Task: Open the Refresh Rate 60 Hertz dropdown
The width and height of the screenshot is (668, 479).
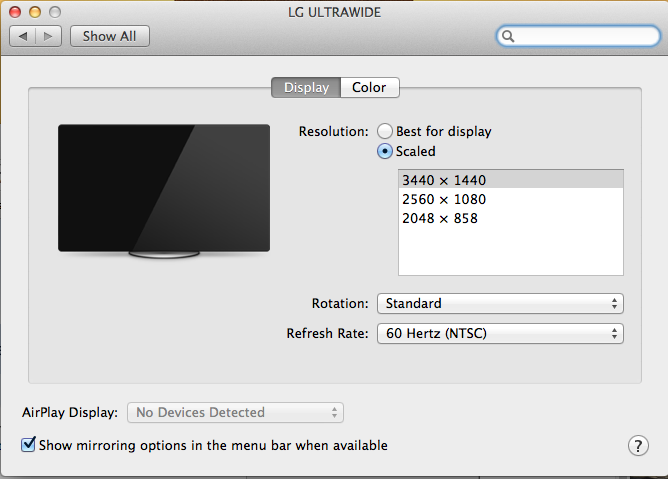Action: tap(500, 333)
